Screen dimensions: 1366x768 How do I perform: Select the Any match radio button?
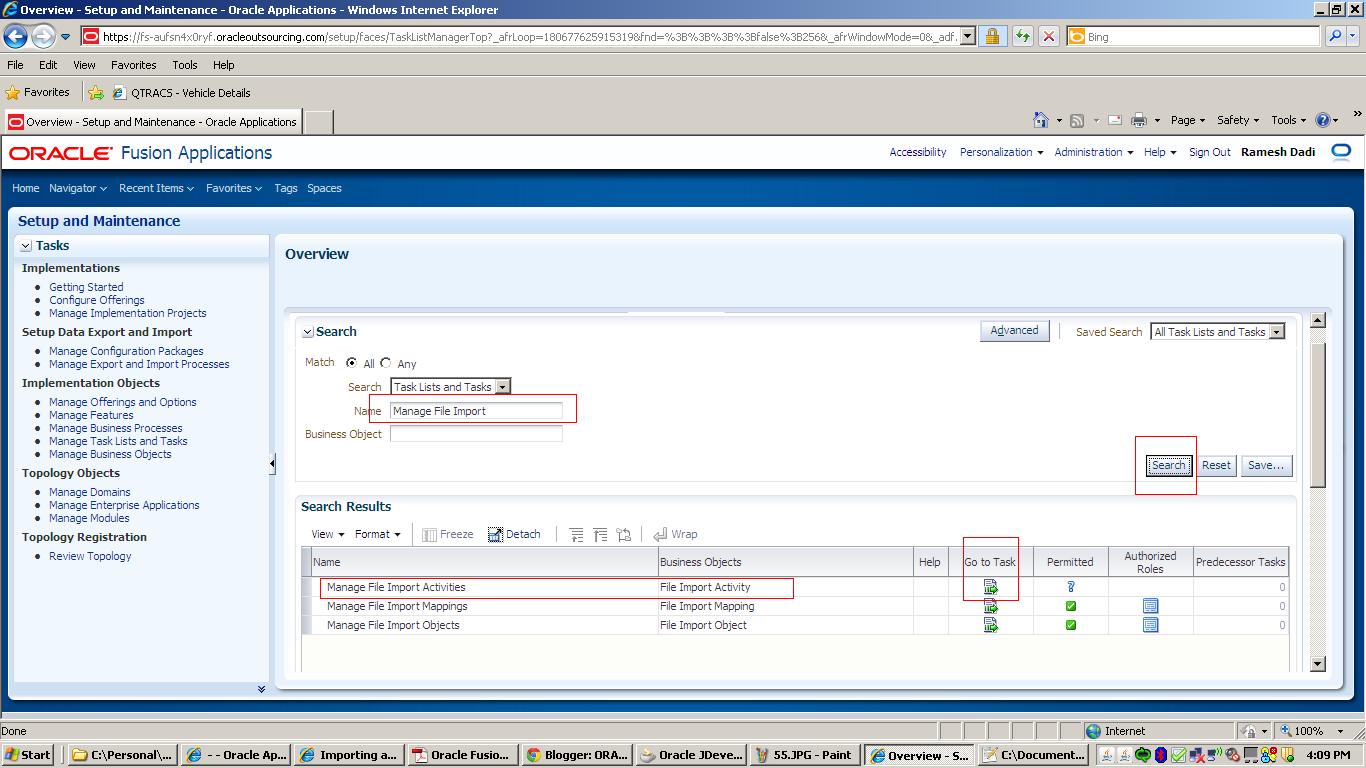[x=385, y=362]
